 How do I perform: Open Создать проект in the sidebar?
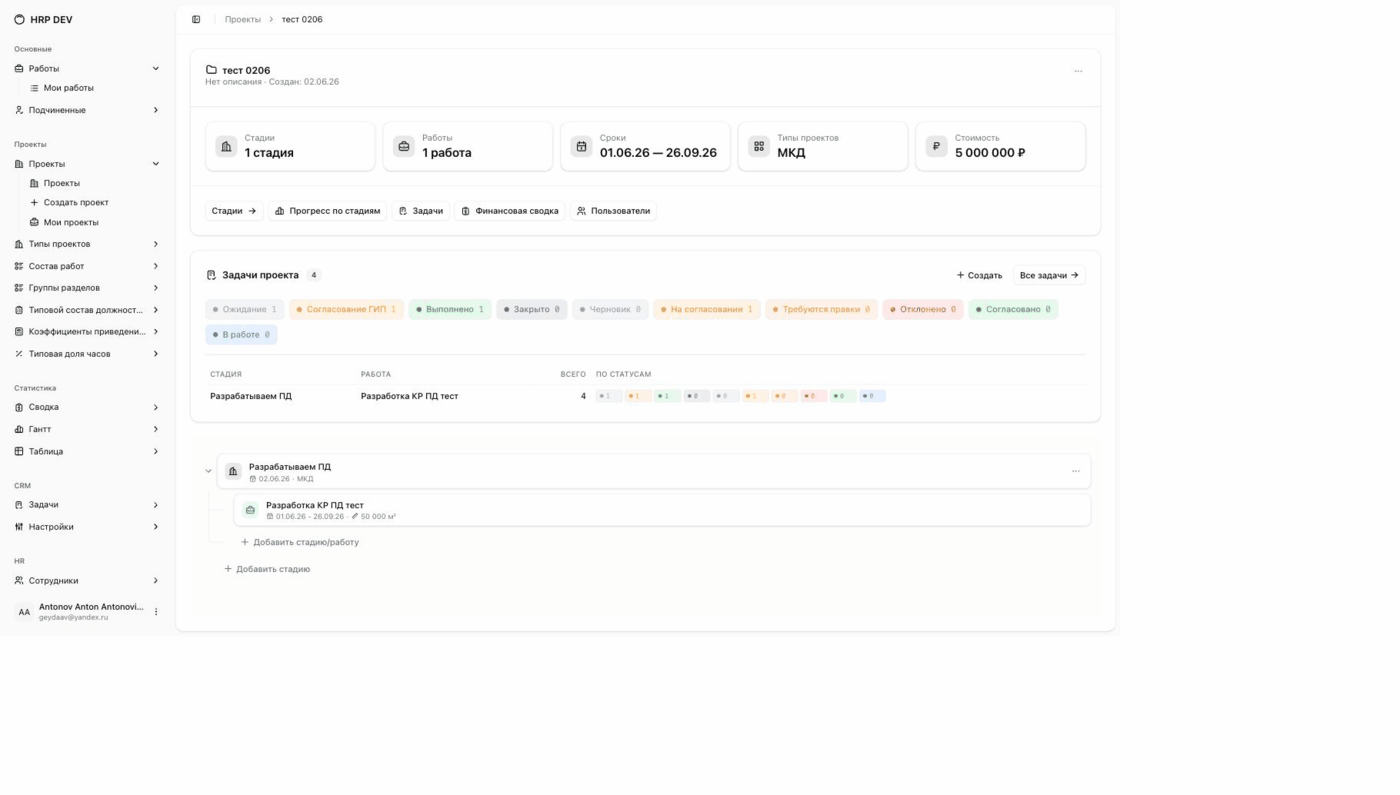76,202
